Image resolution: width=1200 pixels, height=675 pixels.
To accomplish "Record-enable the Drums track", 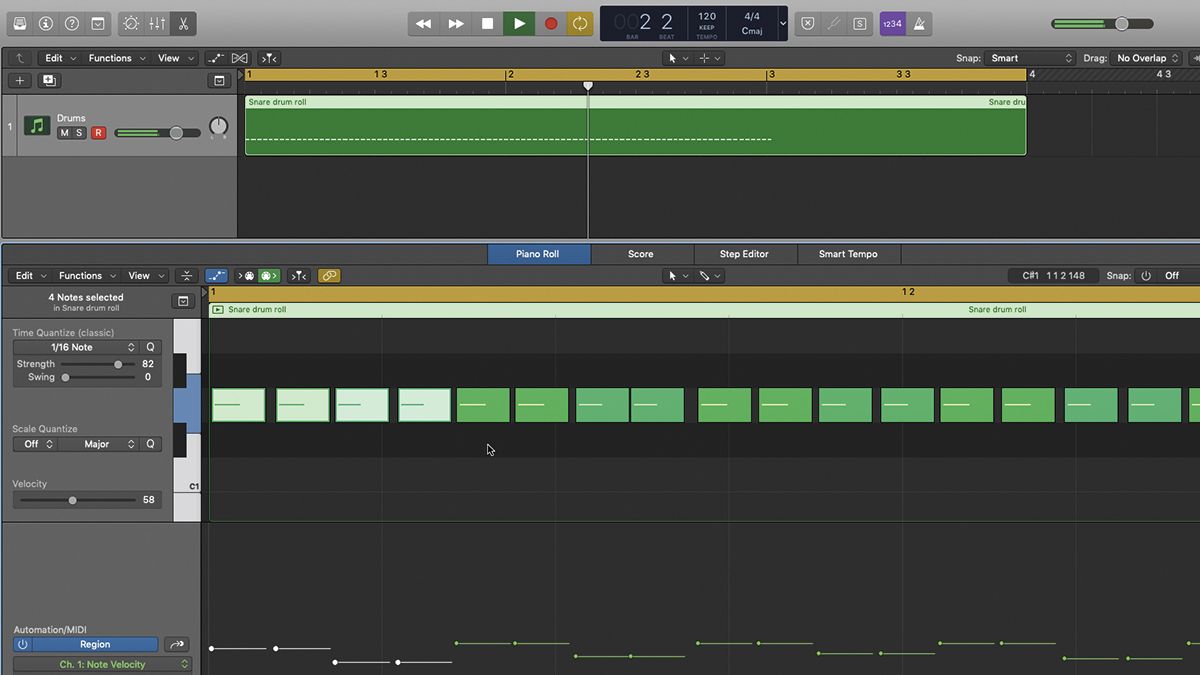I will coord(98,133).
